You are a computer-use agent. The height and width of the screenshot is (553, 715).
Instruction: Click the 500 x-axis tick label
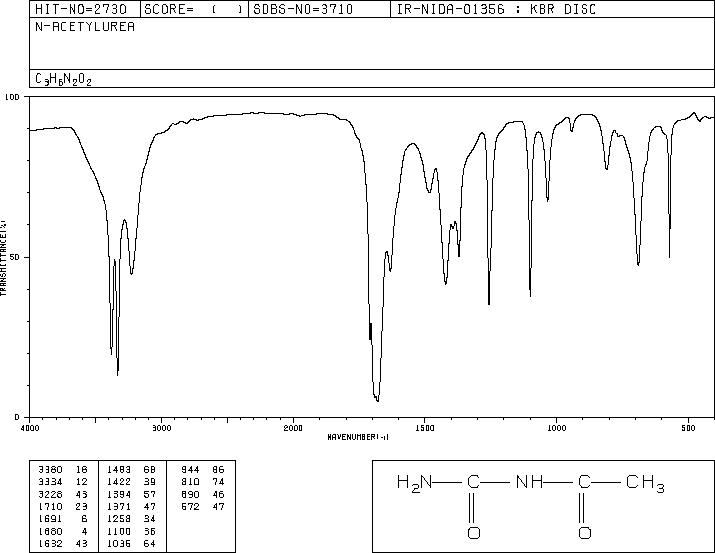(x=689, y=428)
